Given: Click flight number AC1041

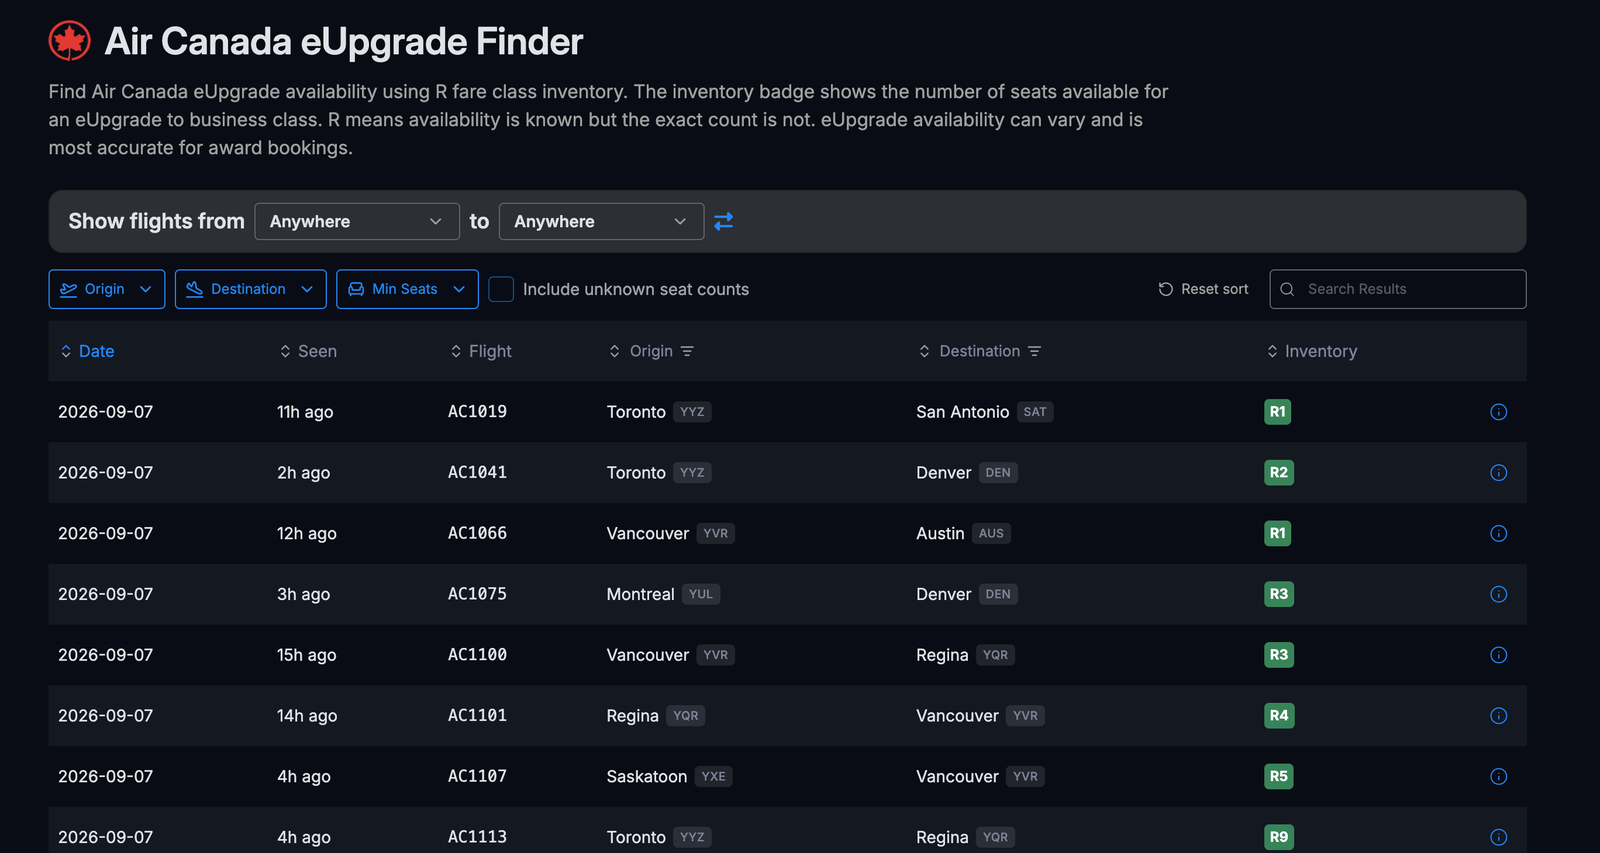Looking at the screenshot, I should click(477, 473).
